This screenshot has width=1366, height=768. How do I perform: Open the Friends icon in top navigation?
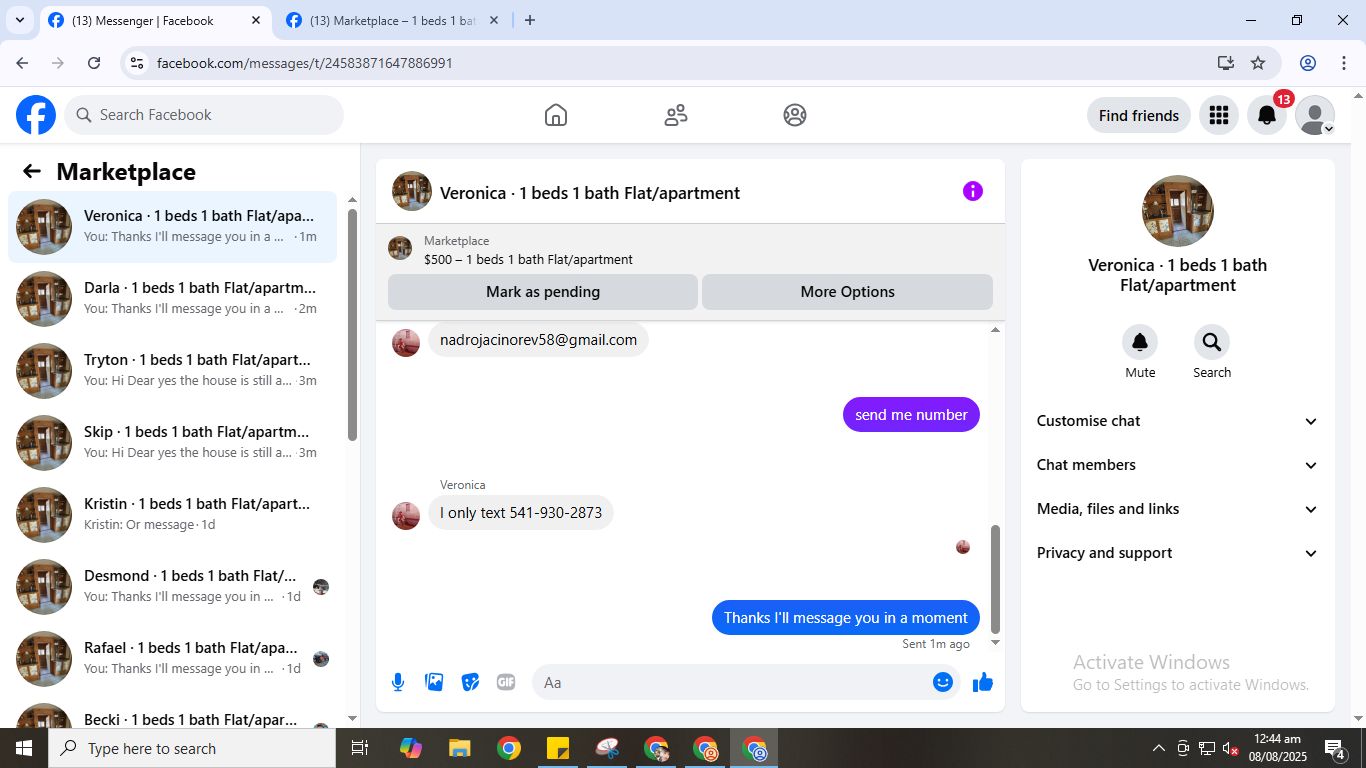pos(676,115)
